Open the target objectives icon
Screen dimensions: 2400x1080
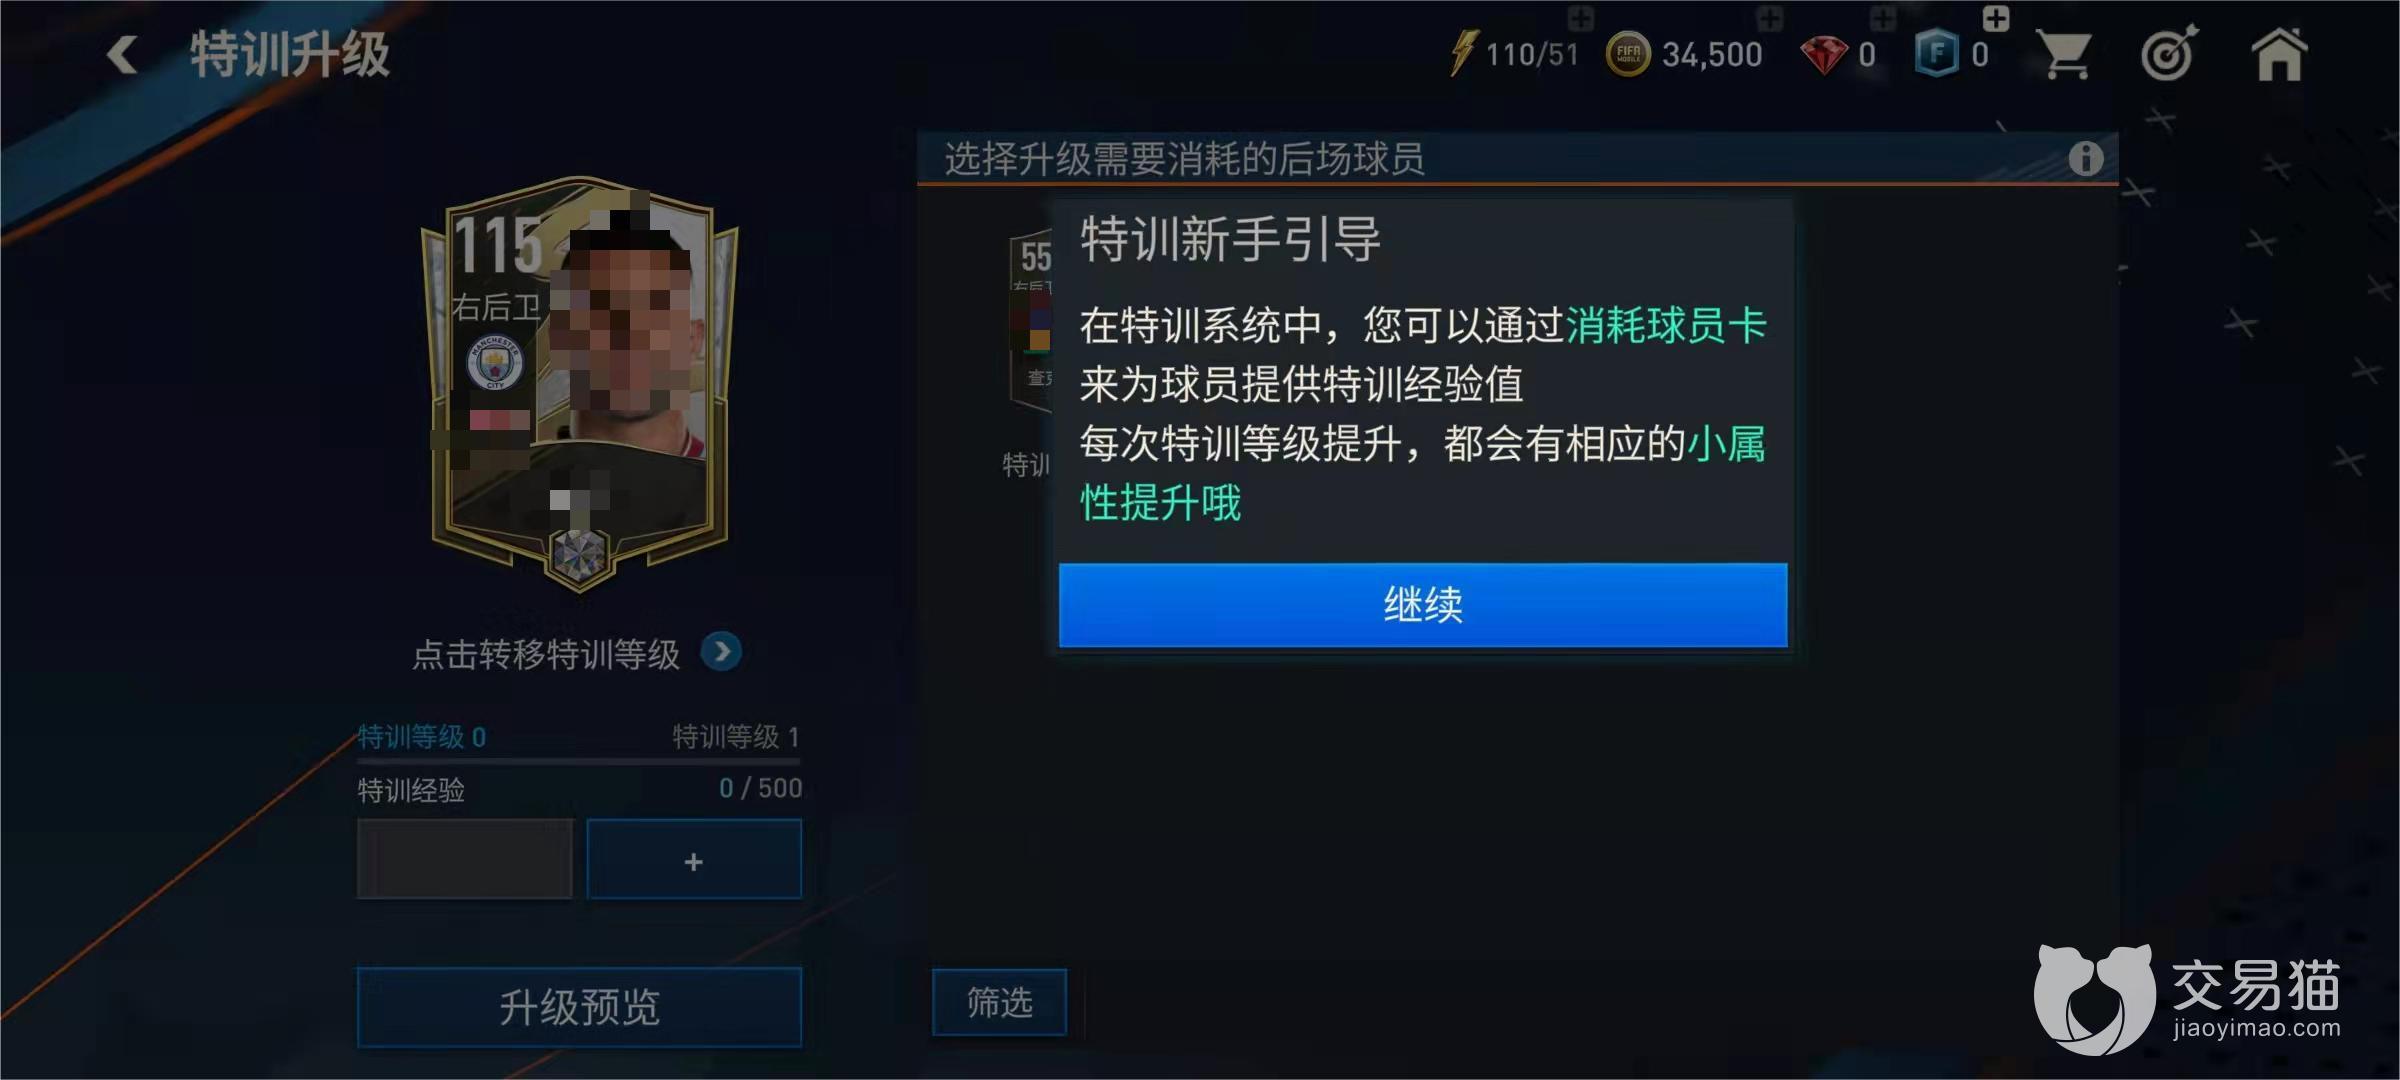[x=2170, y=52]
